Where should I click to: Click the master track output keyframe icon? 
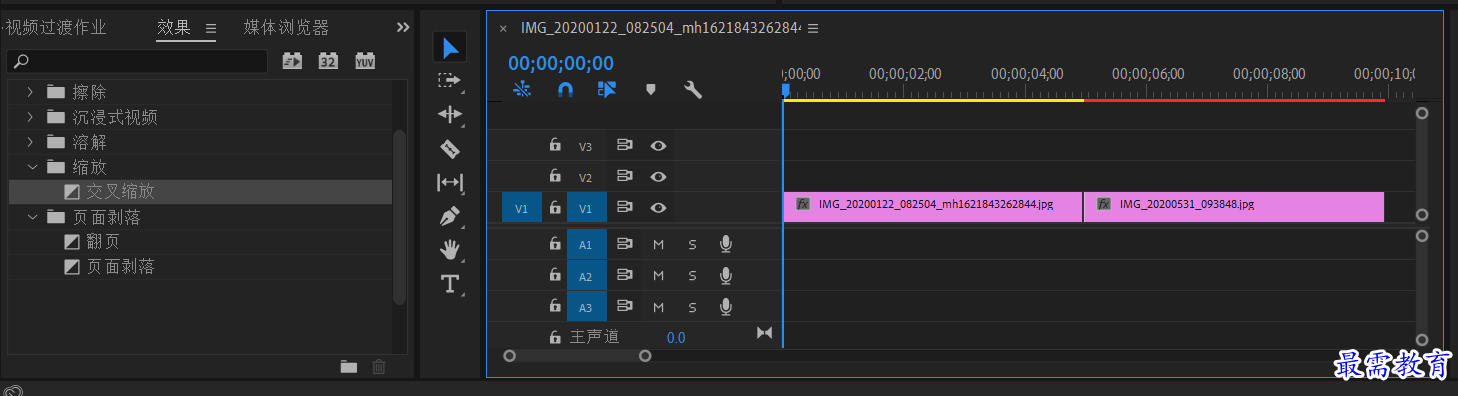[765, 333]
